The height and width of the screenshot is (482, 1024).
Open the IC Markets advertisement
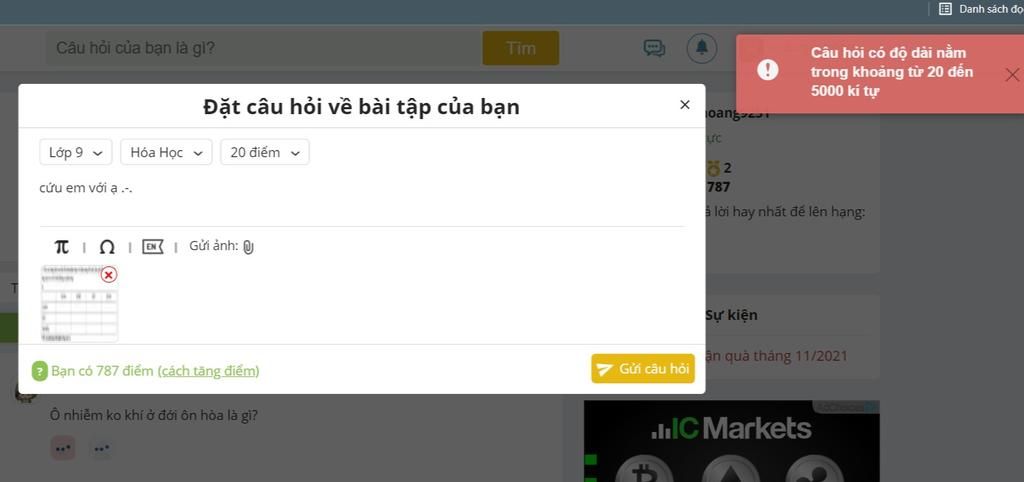coord(731,441)
